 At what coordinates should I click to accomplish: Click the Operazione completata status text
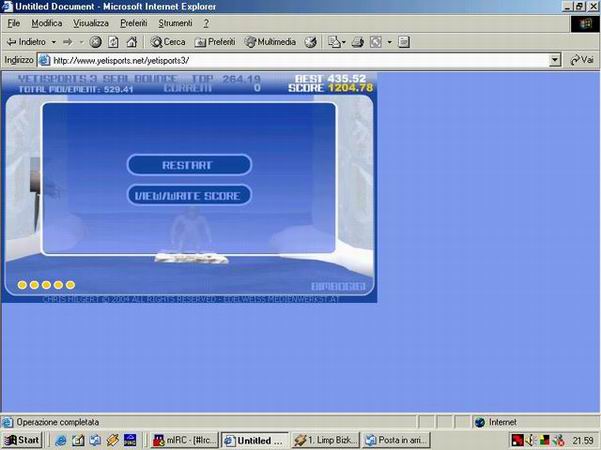tap(57, 422)
